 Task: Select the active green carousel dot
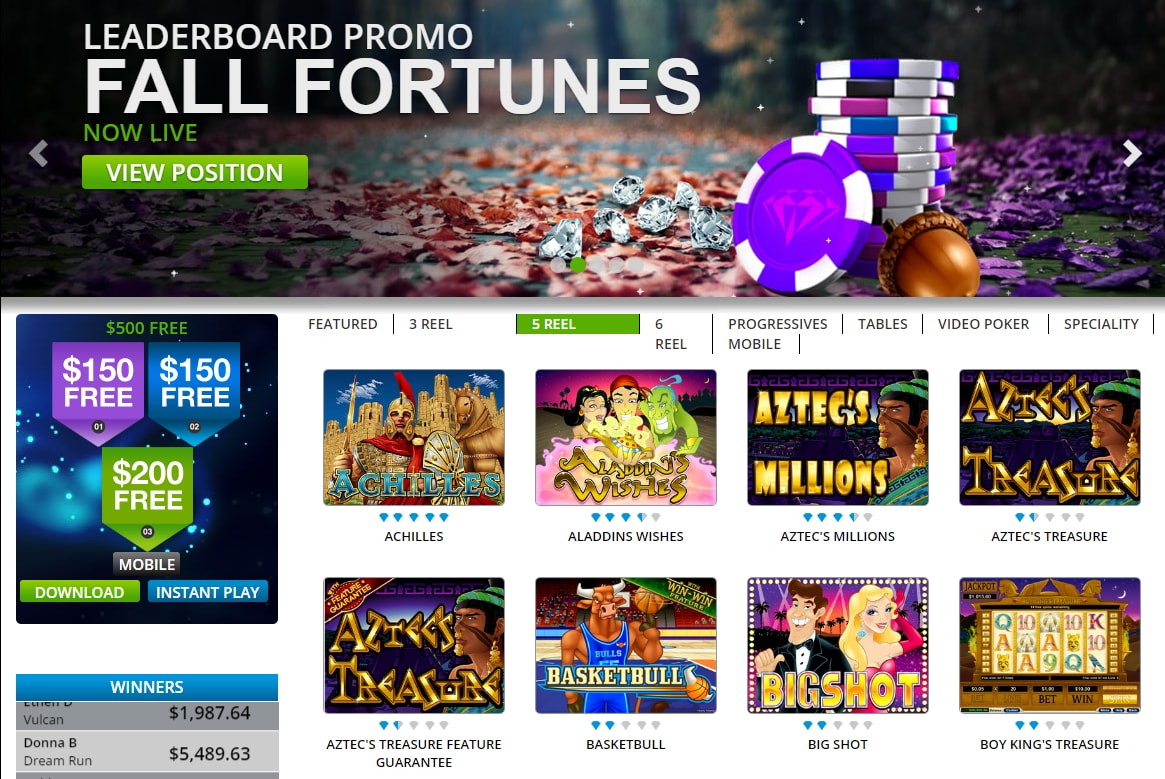click(x=578, y=264)
